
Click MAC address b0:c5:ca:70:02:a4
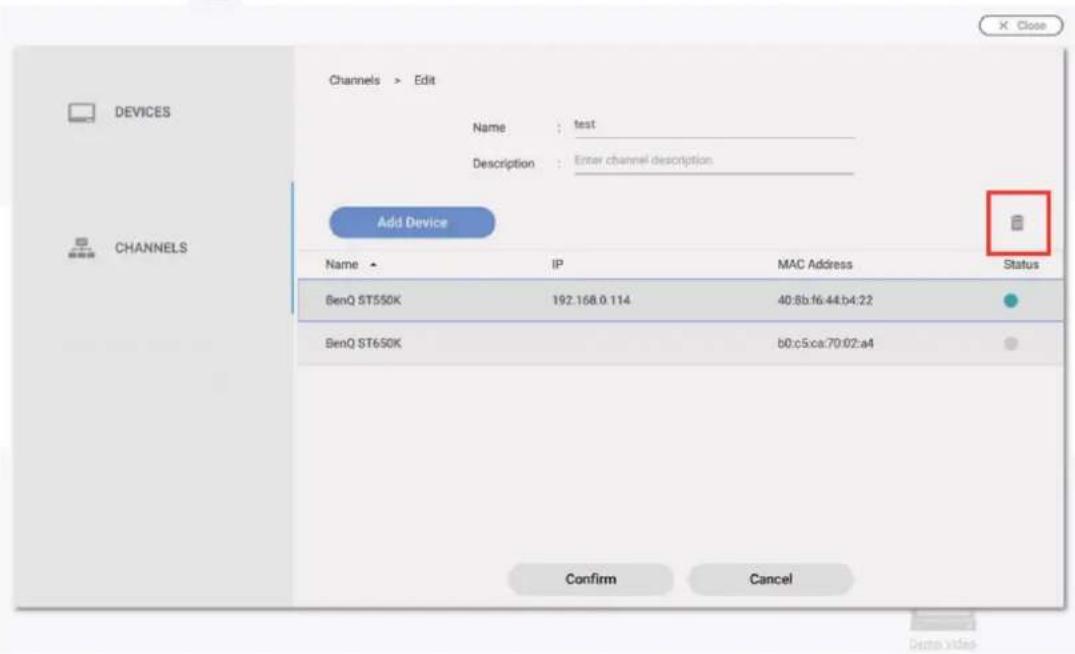825,343
